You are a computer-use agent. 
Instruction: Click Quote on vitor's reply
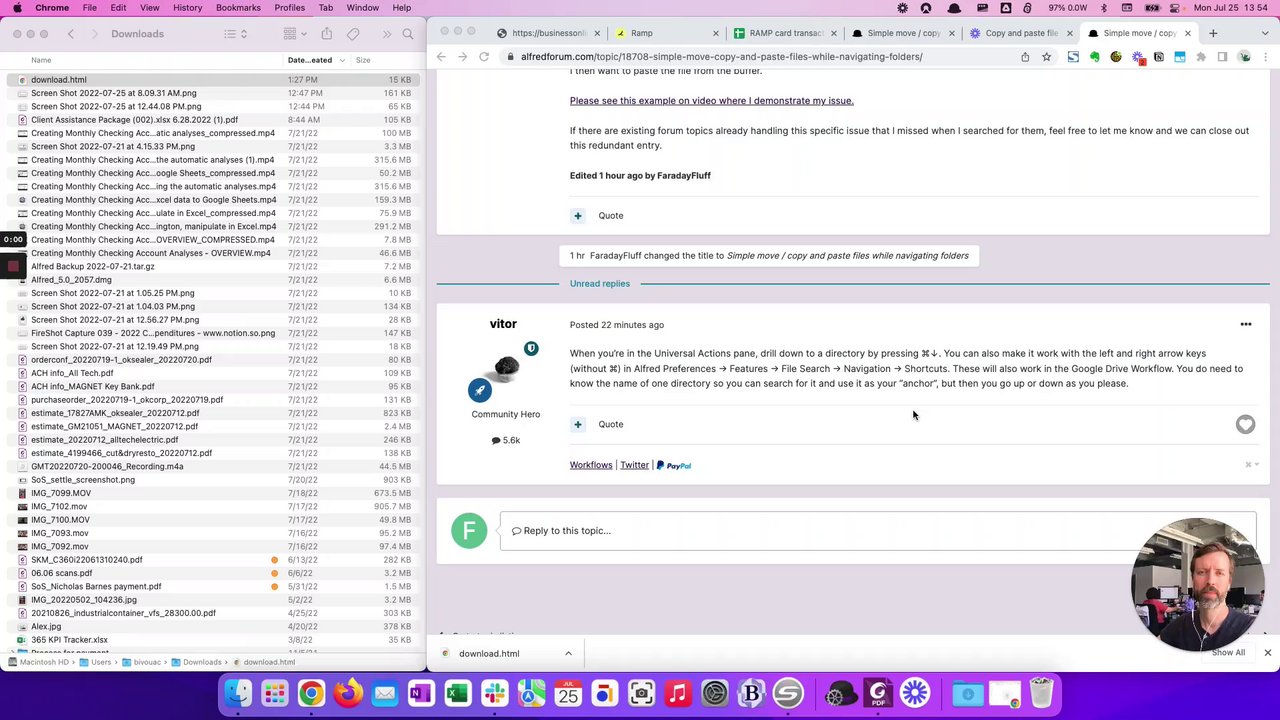click(x=610, y=425)
